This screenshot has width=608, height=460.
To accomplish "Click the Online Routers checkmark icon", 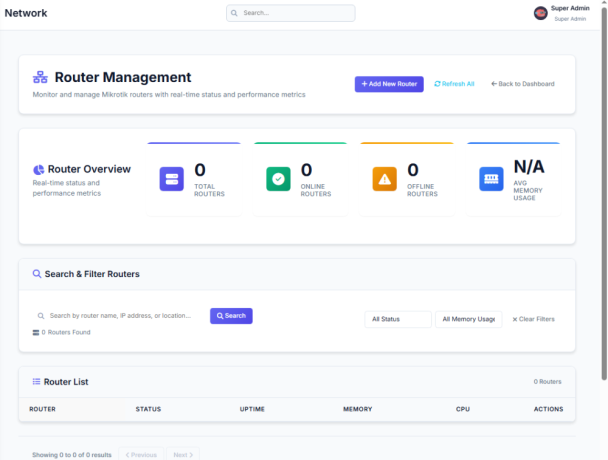I will tap(278, 179).
